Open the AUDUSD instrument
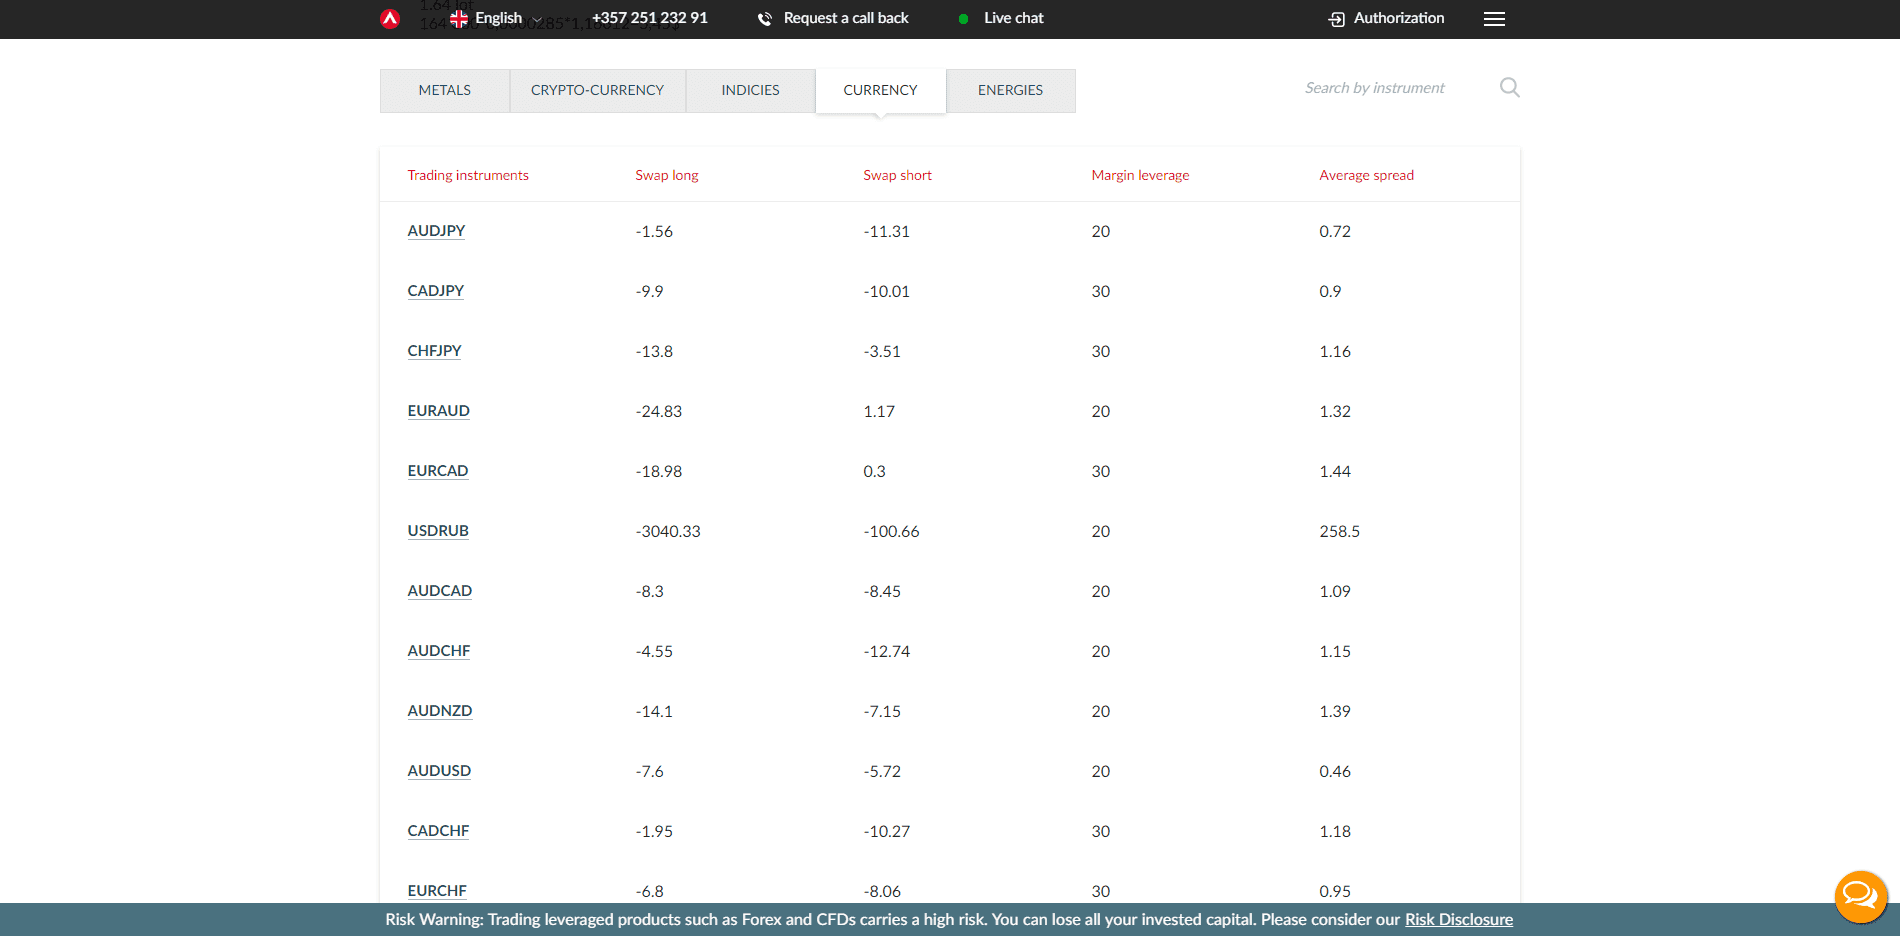The image size is (1900, 936). (x=439, y=771)
